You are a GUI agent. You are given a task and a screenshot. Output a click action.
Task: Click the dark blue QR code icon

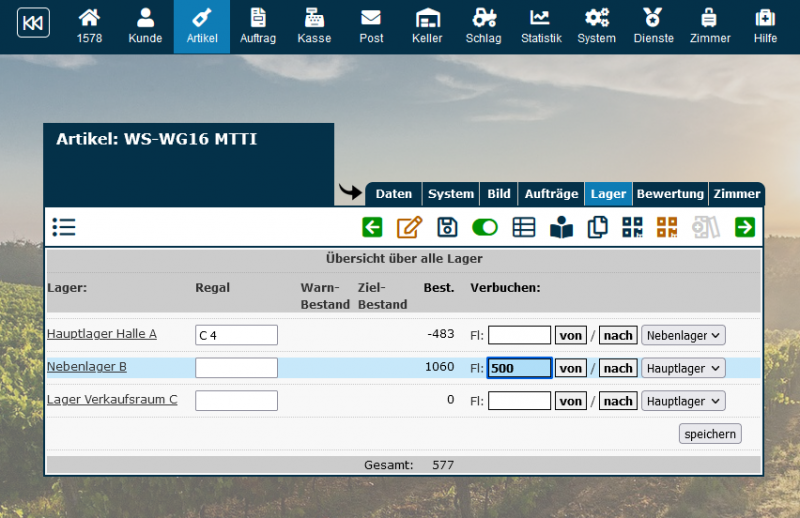[x=633, y=227]
